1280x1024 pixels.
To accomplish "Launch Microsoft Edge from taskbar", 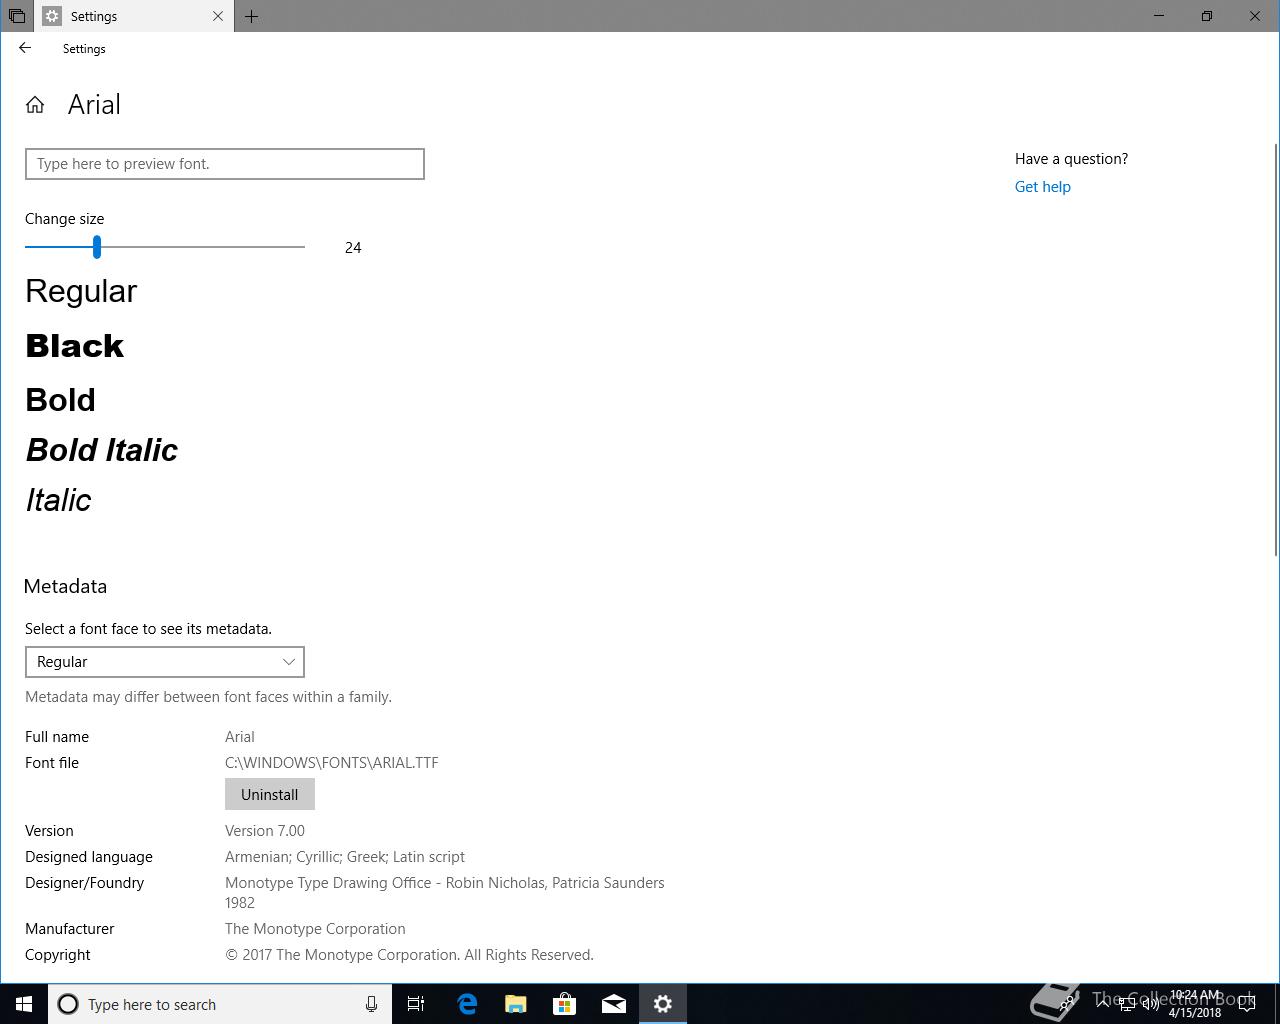I will point(467,1004).
